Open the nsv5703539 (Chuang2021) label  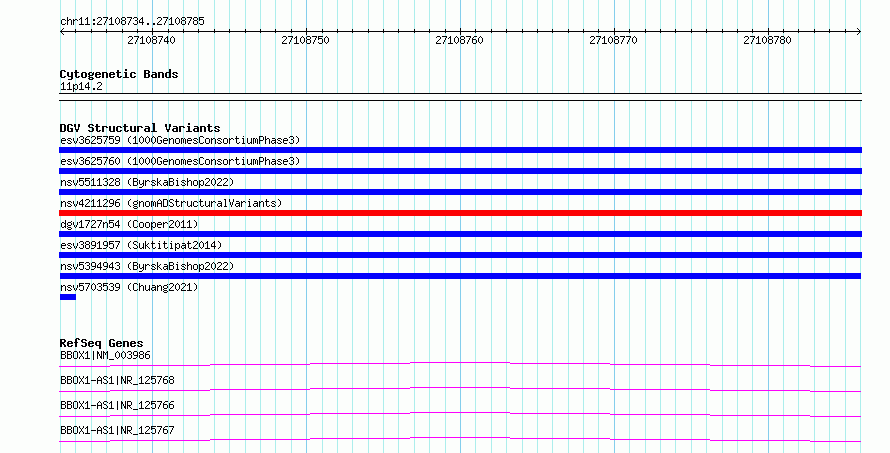pos(129,287)
